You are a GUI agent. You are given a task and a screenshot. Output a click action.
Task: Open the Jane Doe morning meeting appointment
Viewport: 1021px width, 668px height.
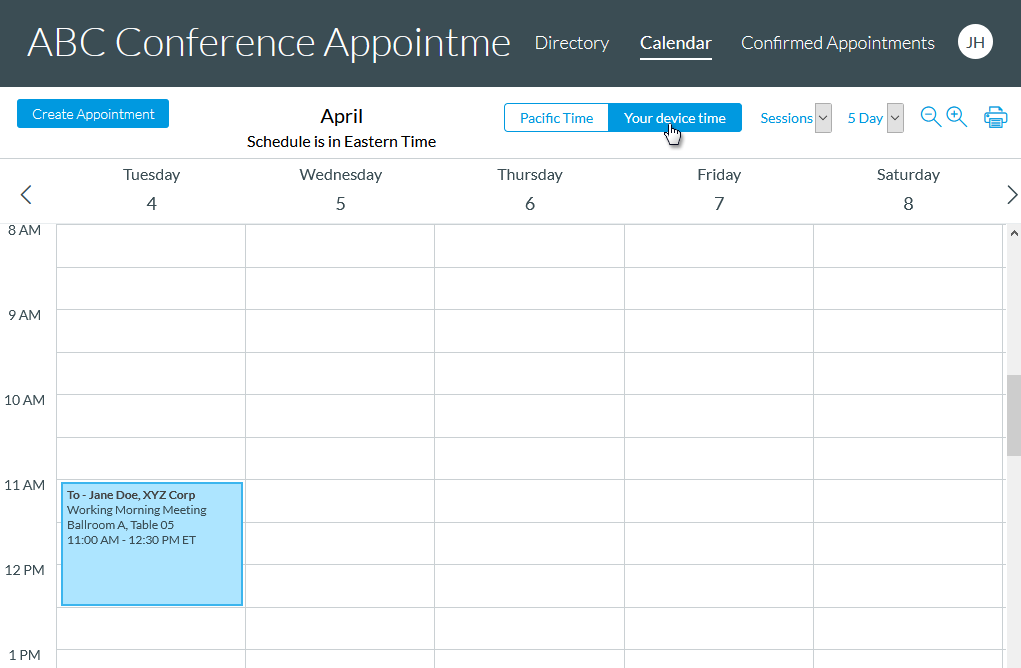click(151, 543)
